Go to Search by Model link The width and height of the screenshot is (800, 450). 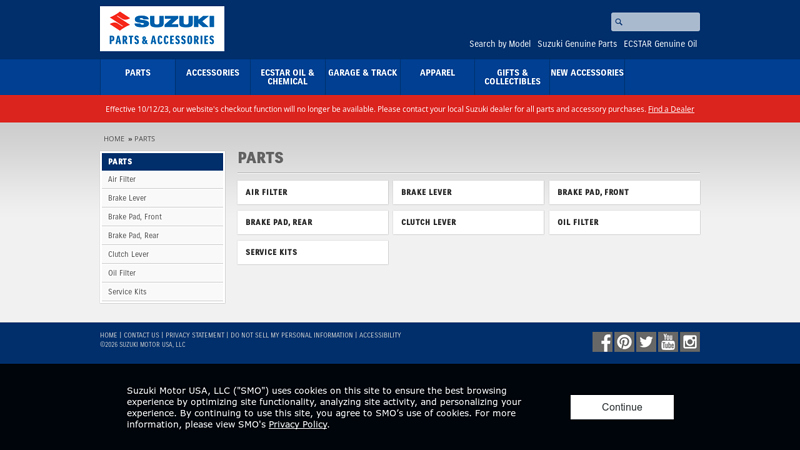pos(500,44)
